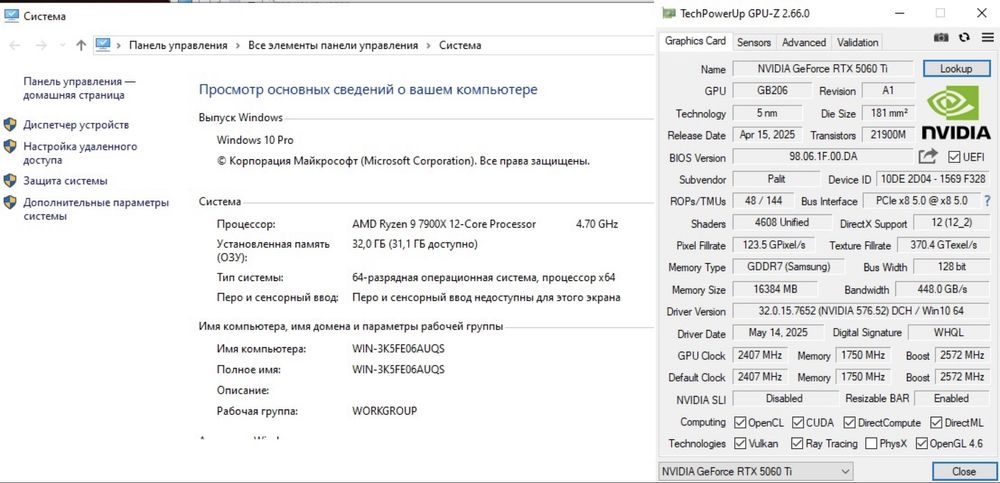Click the GPU-Z screenshot camera icon

tap(941, 38)
